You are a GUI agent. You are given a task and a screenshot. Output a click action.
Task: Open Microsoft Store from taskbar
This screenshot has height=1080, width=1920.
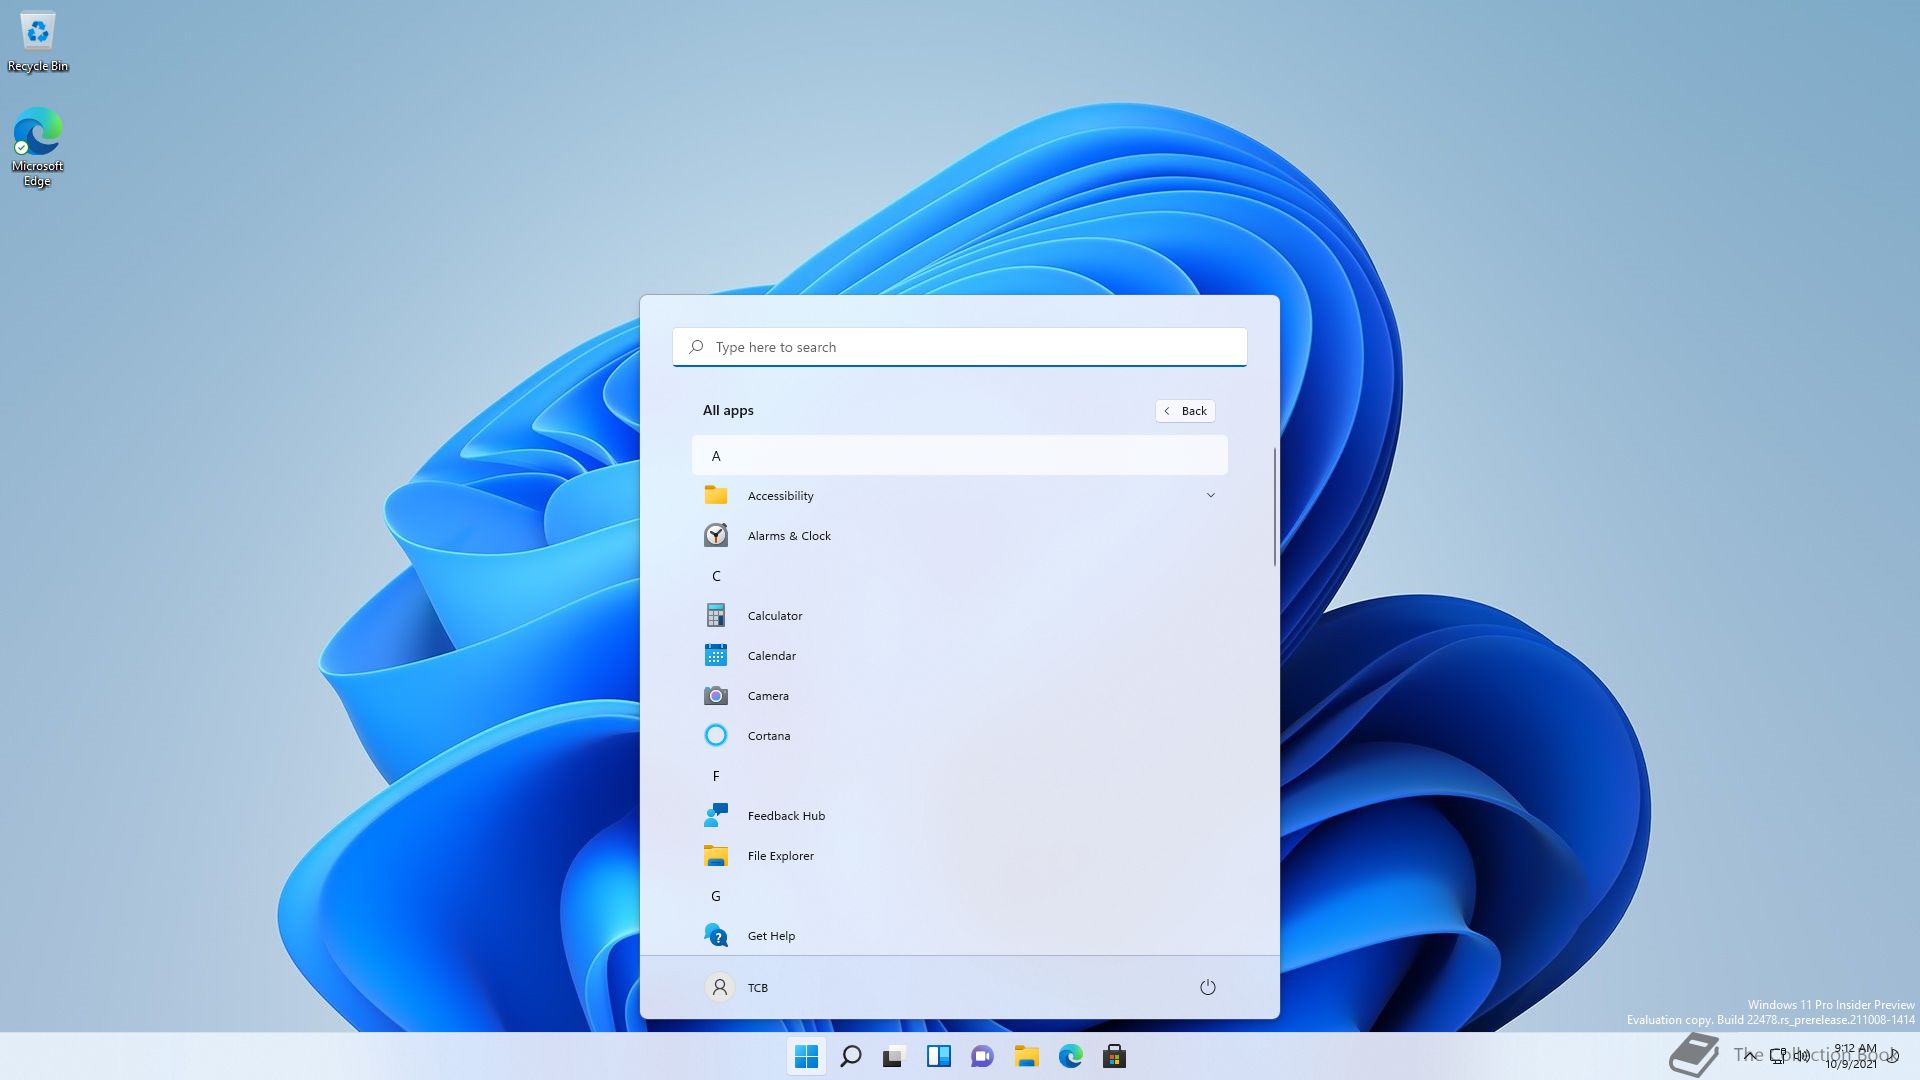(x=1114, y=1055)
